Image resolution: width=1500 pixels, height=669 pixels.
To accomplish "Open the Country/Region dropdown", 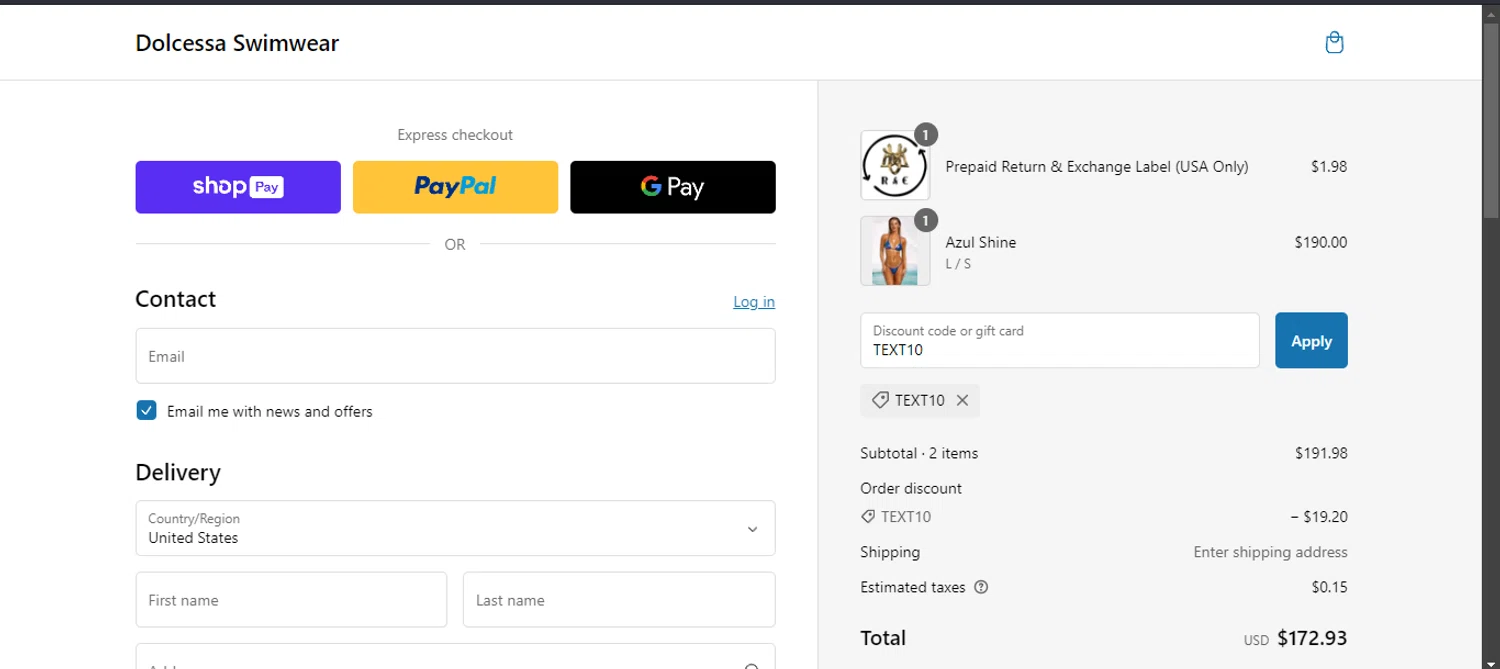I will (455, 528).
